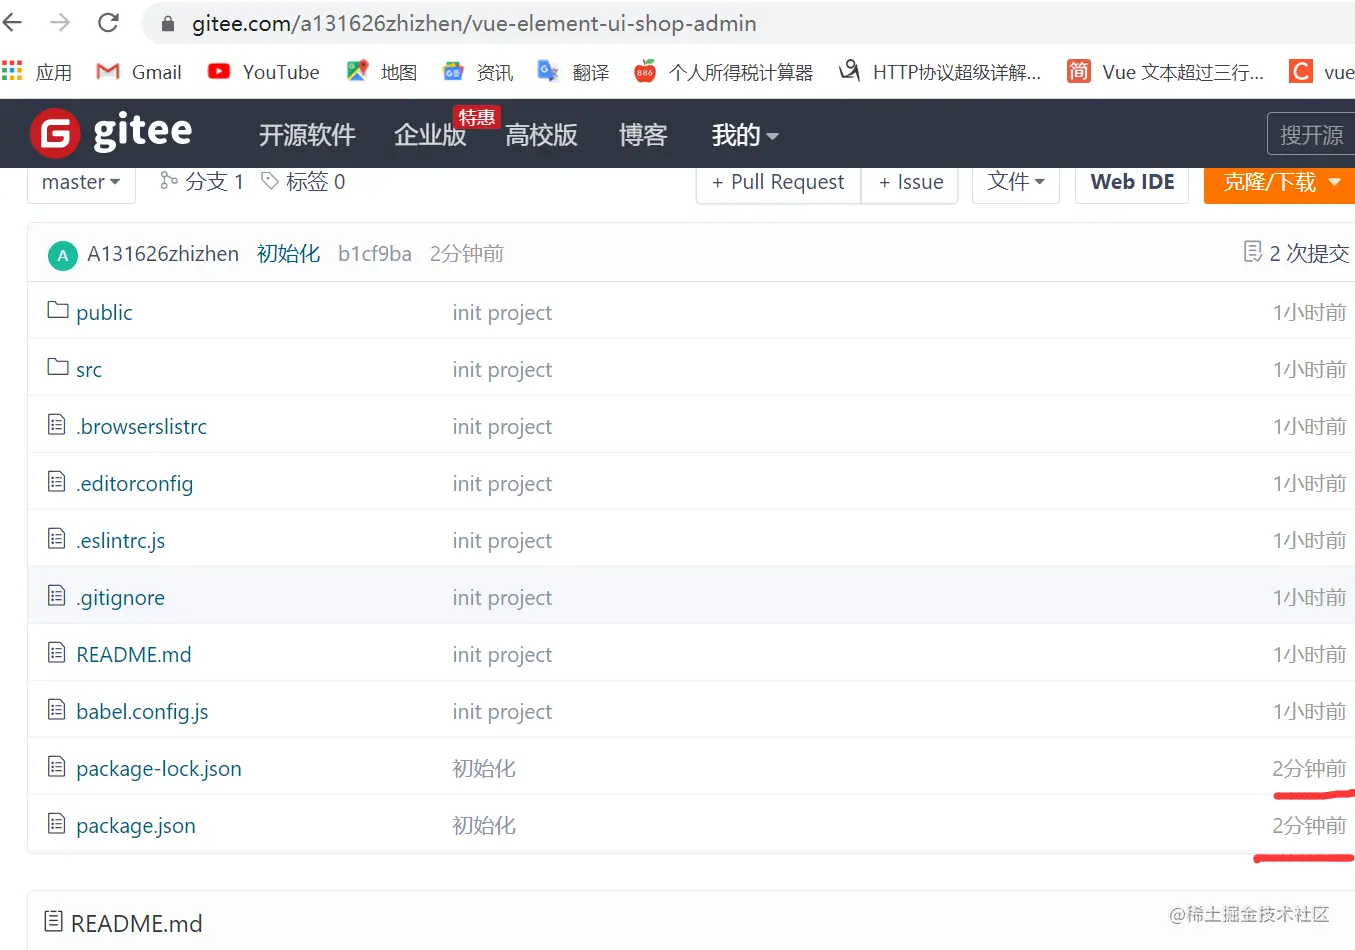This screenshot has width=1355, height=950.
Task: Open the package-lock.json file
Action: [x=159, y=768]
